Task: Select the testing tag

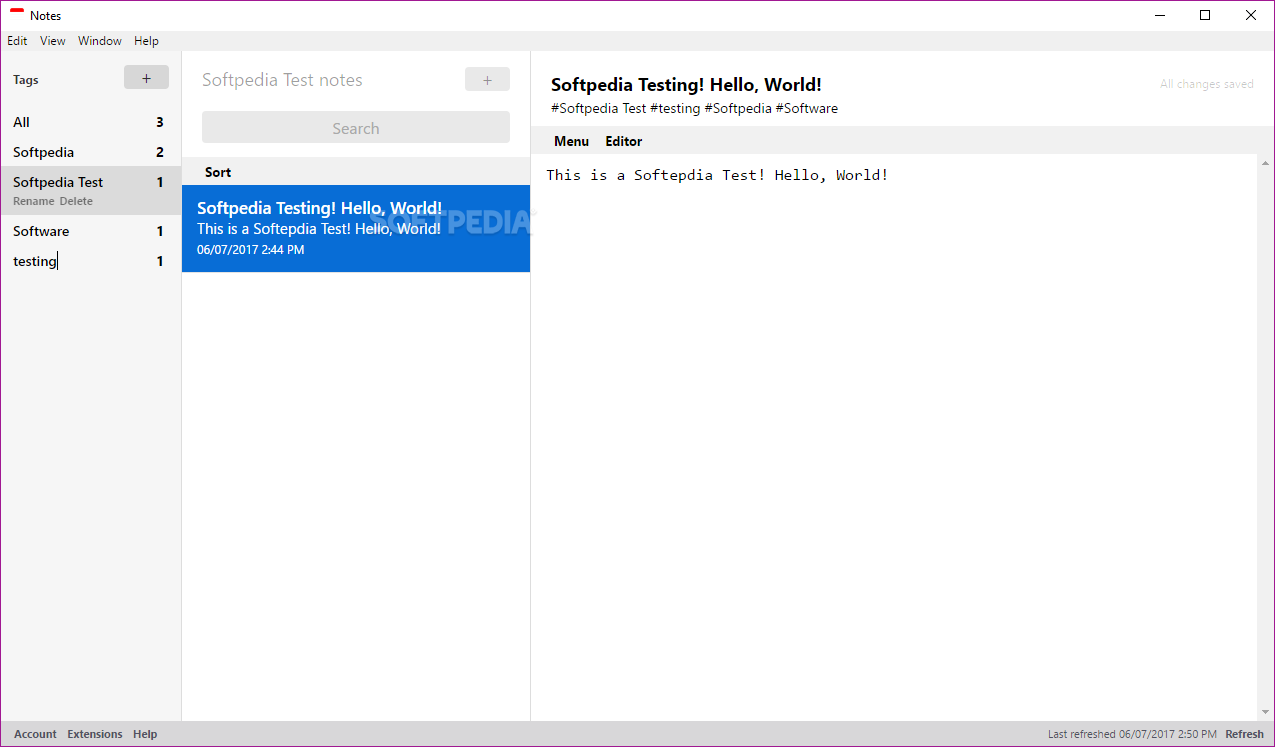Action: pos(90,261)
